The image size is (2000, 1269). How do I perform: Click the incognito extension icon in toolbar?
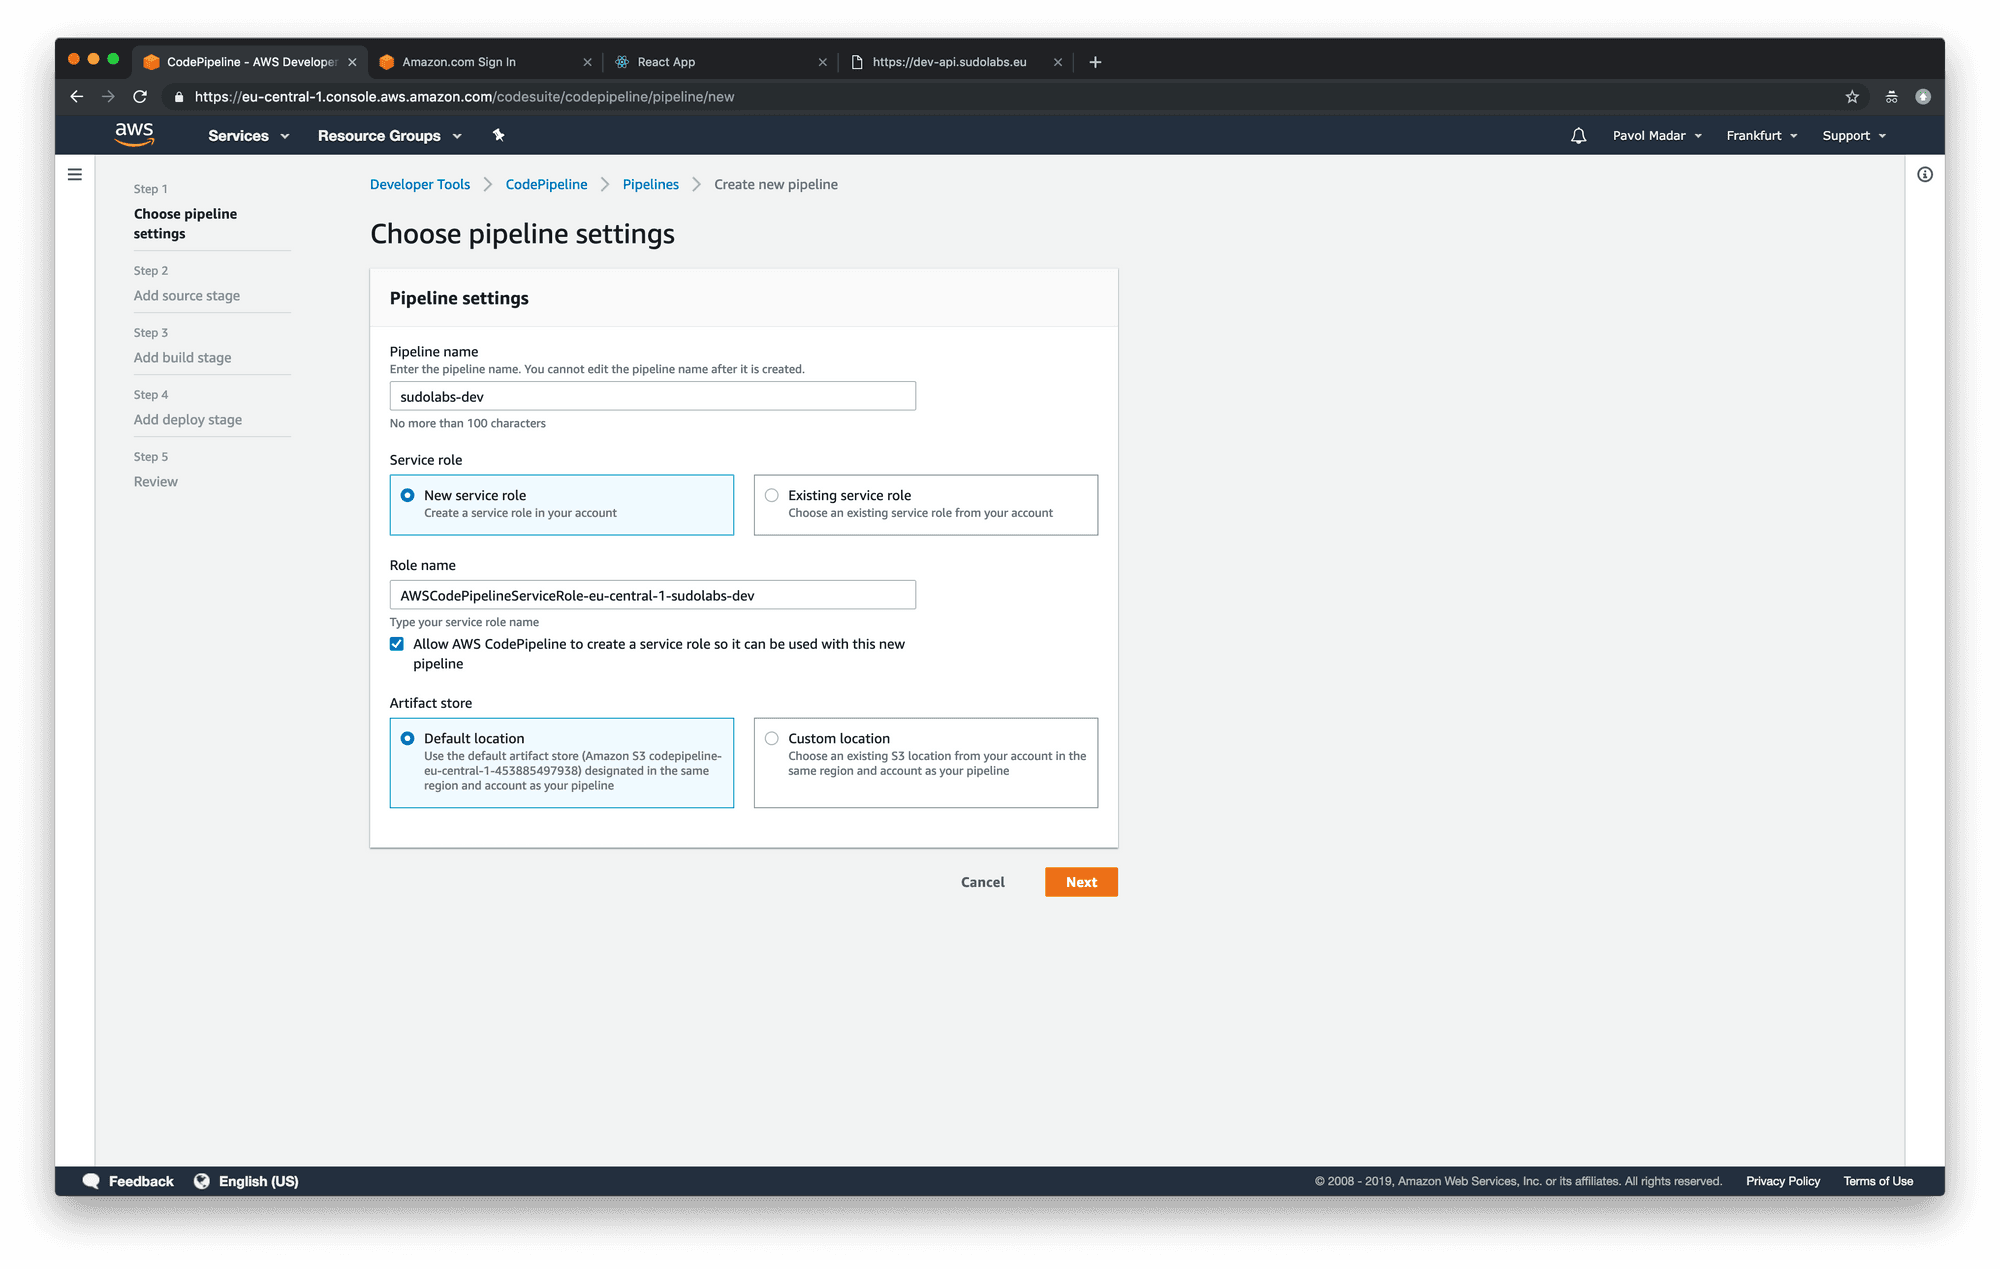pos(1891,97)
